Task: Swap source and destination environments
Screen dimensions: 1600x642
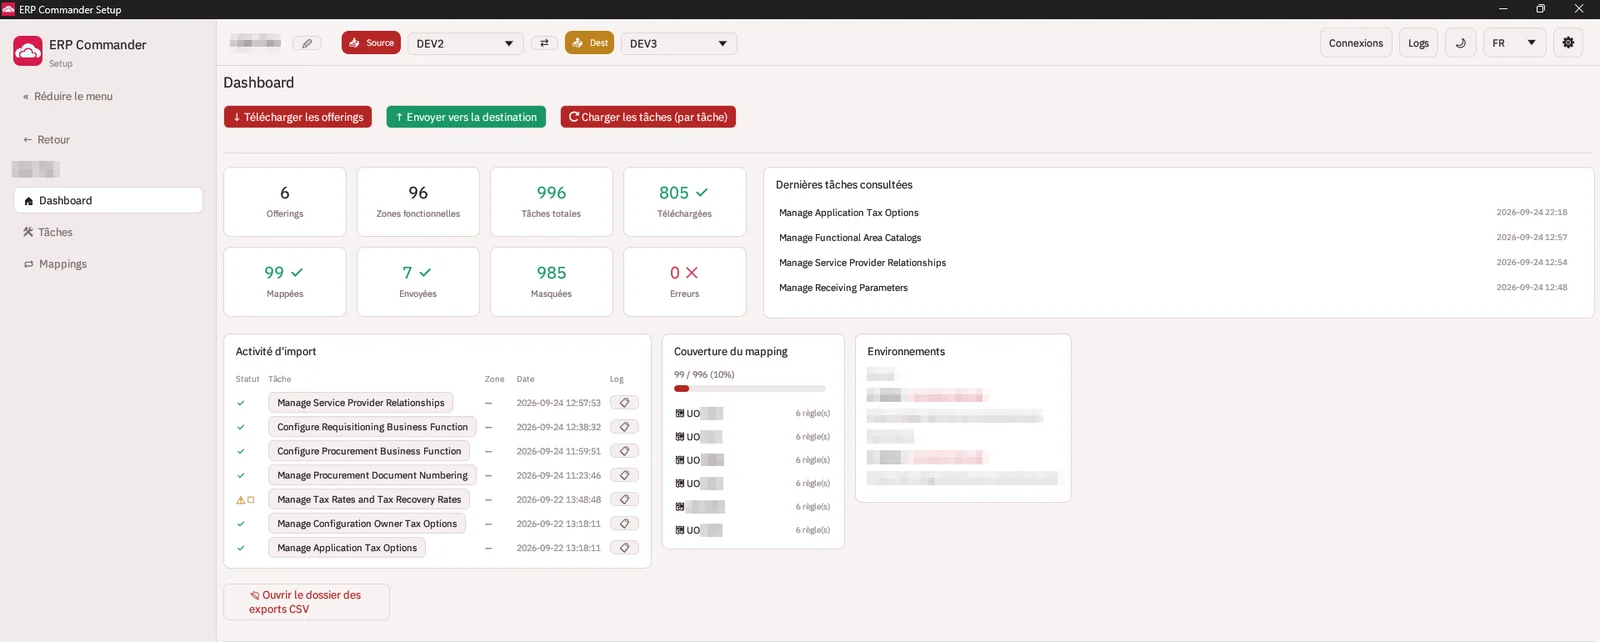Action: [x=544, y=43]
